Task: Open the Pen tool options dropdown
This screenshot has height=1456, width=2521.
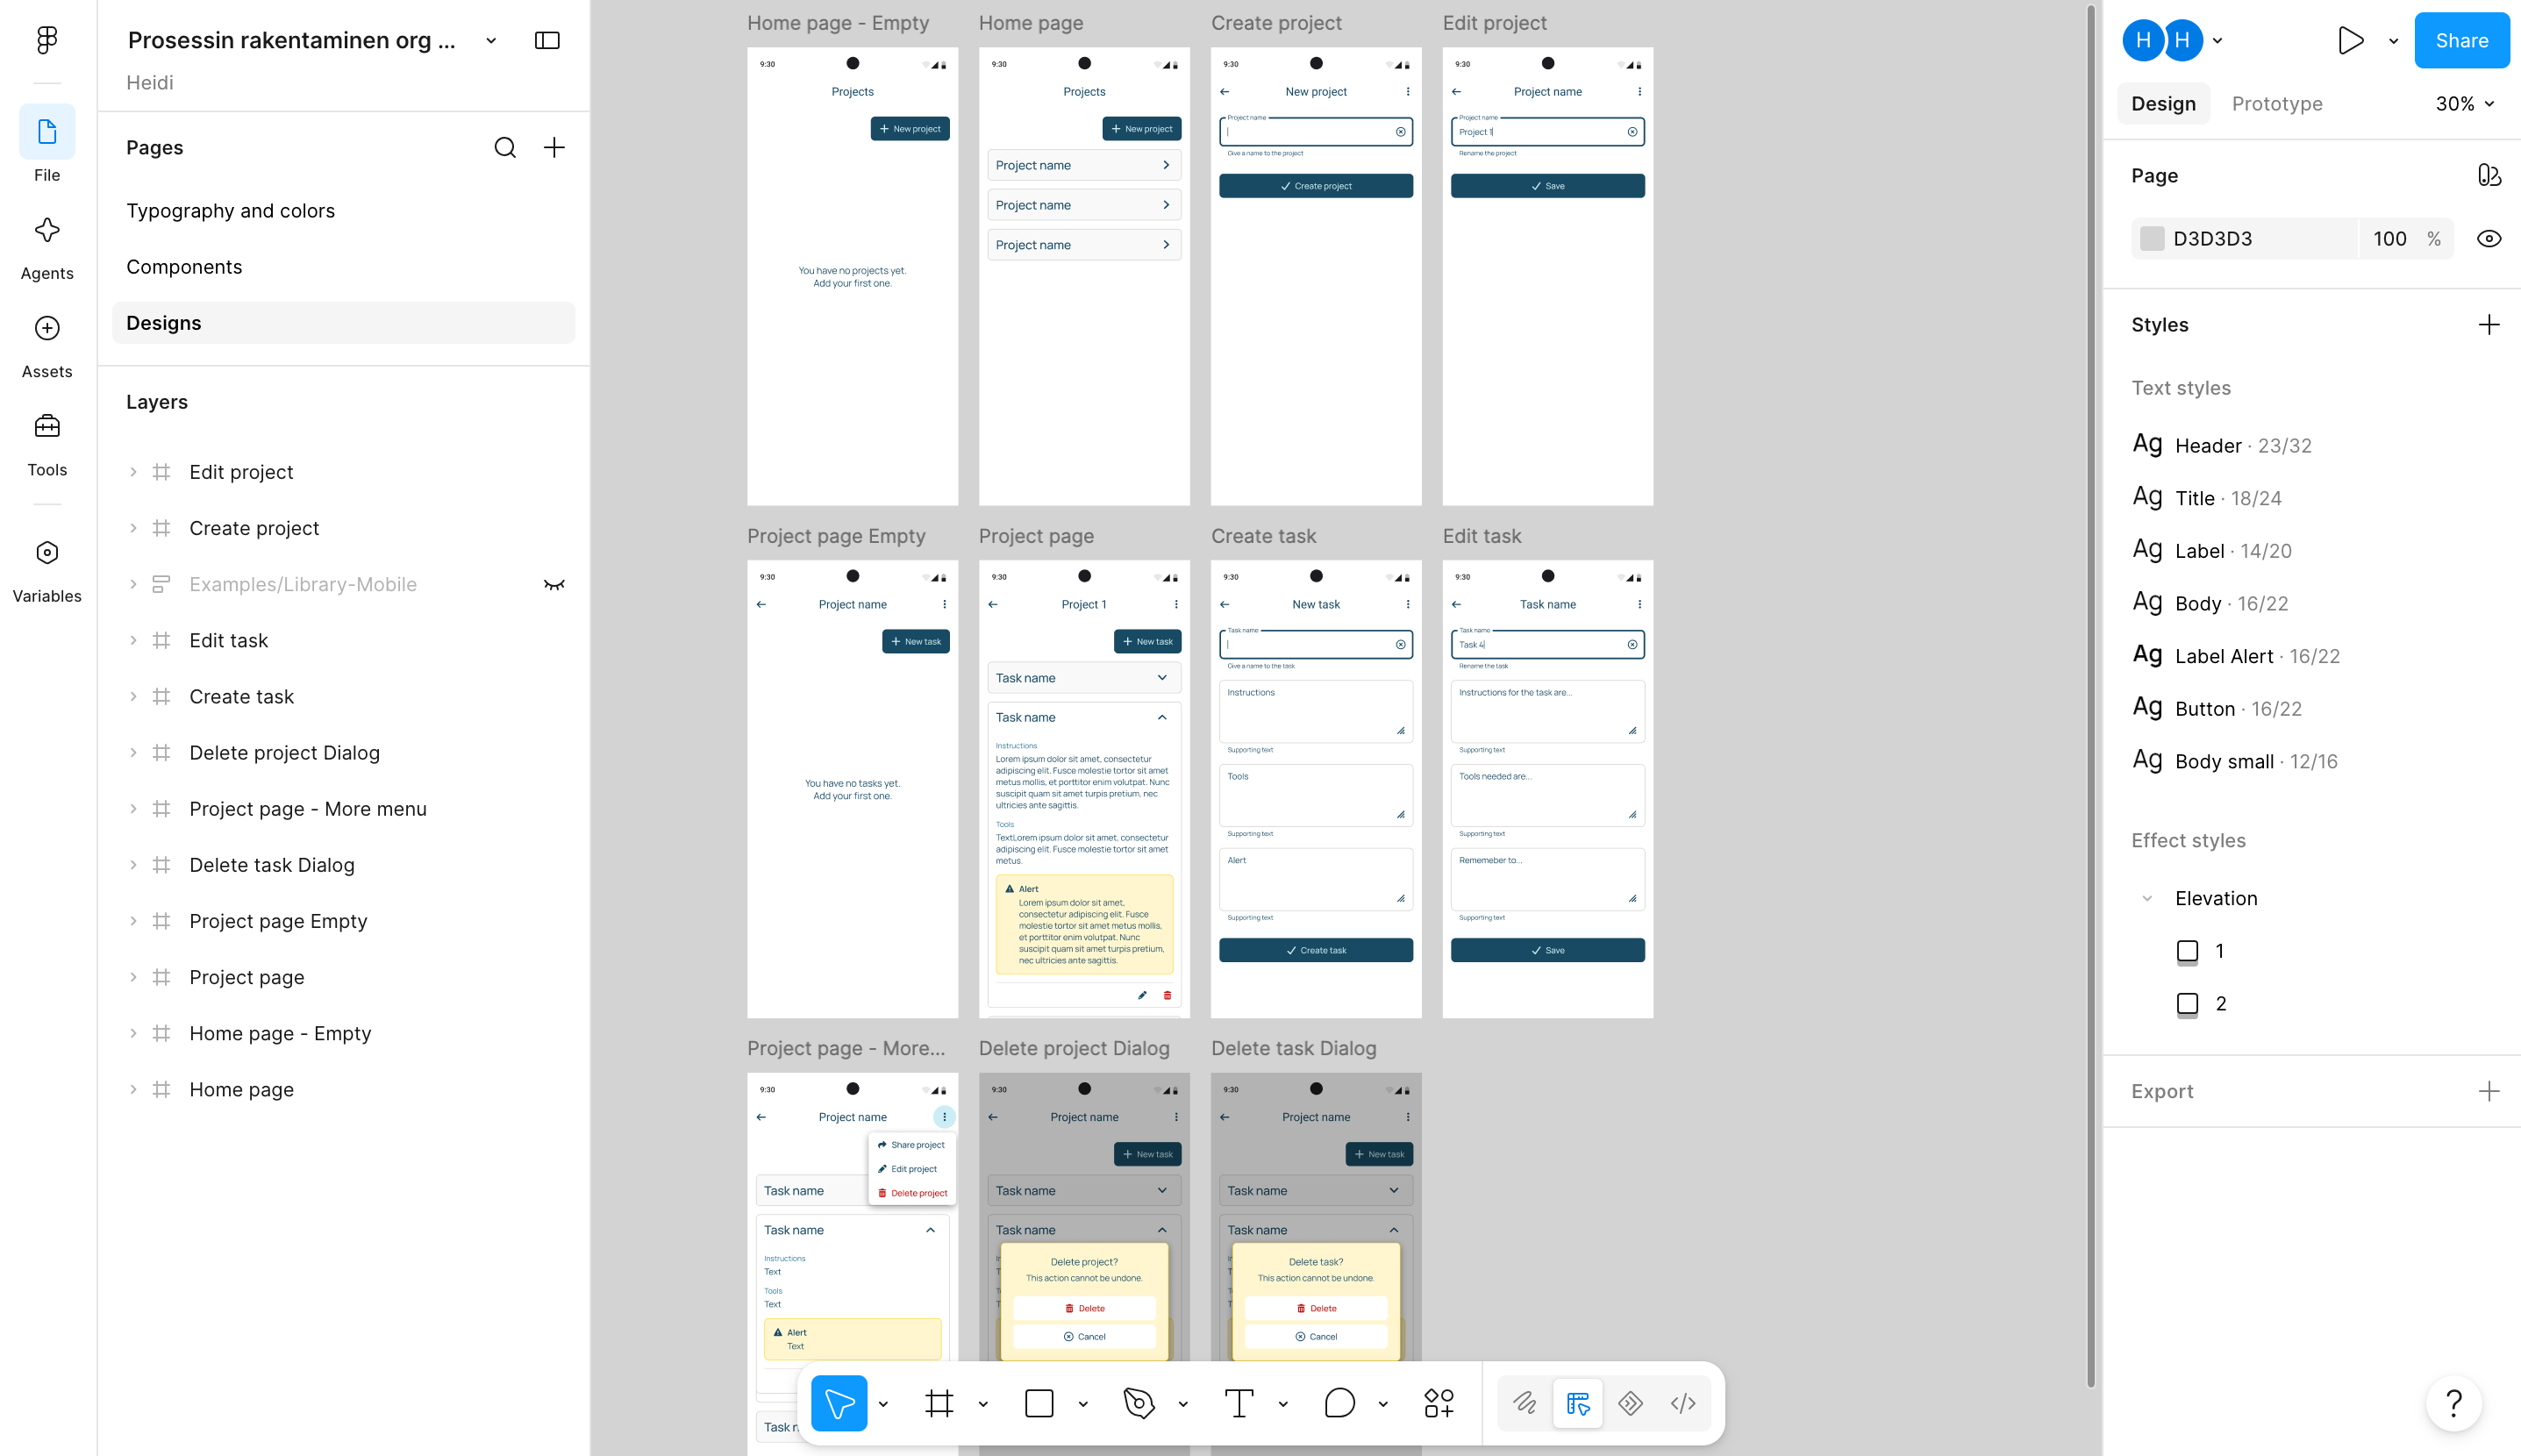Action: click(x=1183, y=1404)
